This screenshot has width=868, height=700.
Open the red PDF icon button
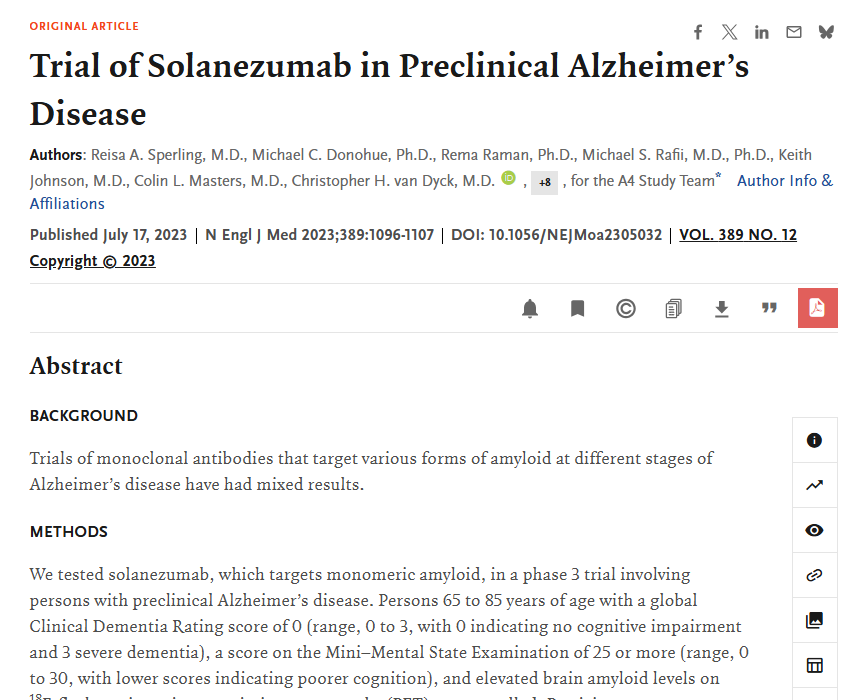pyautogui.click(x=817, y=308)
